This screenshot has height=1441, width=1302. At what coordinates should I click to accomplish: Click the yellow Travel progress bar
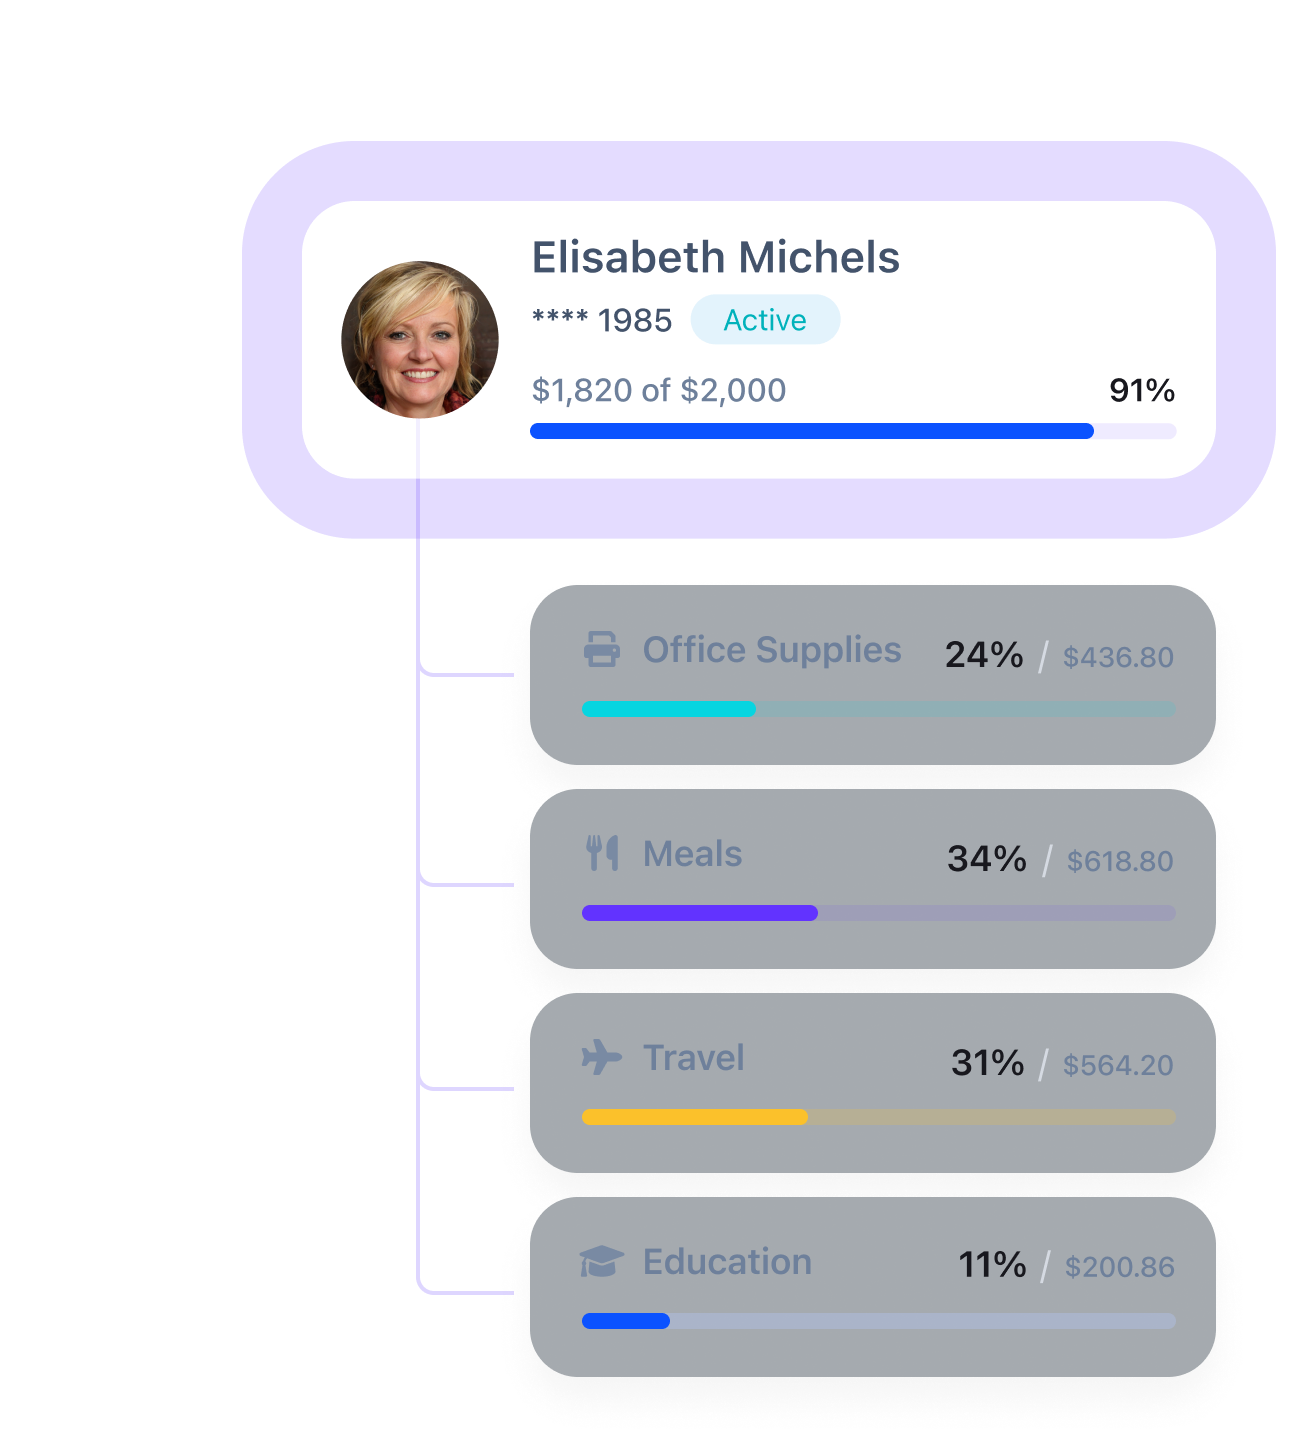[x=694, y=1117]
